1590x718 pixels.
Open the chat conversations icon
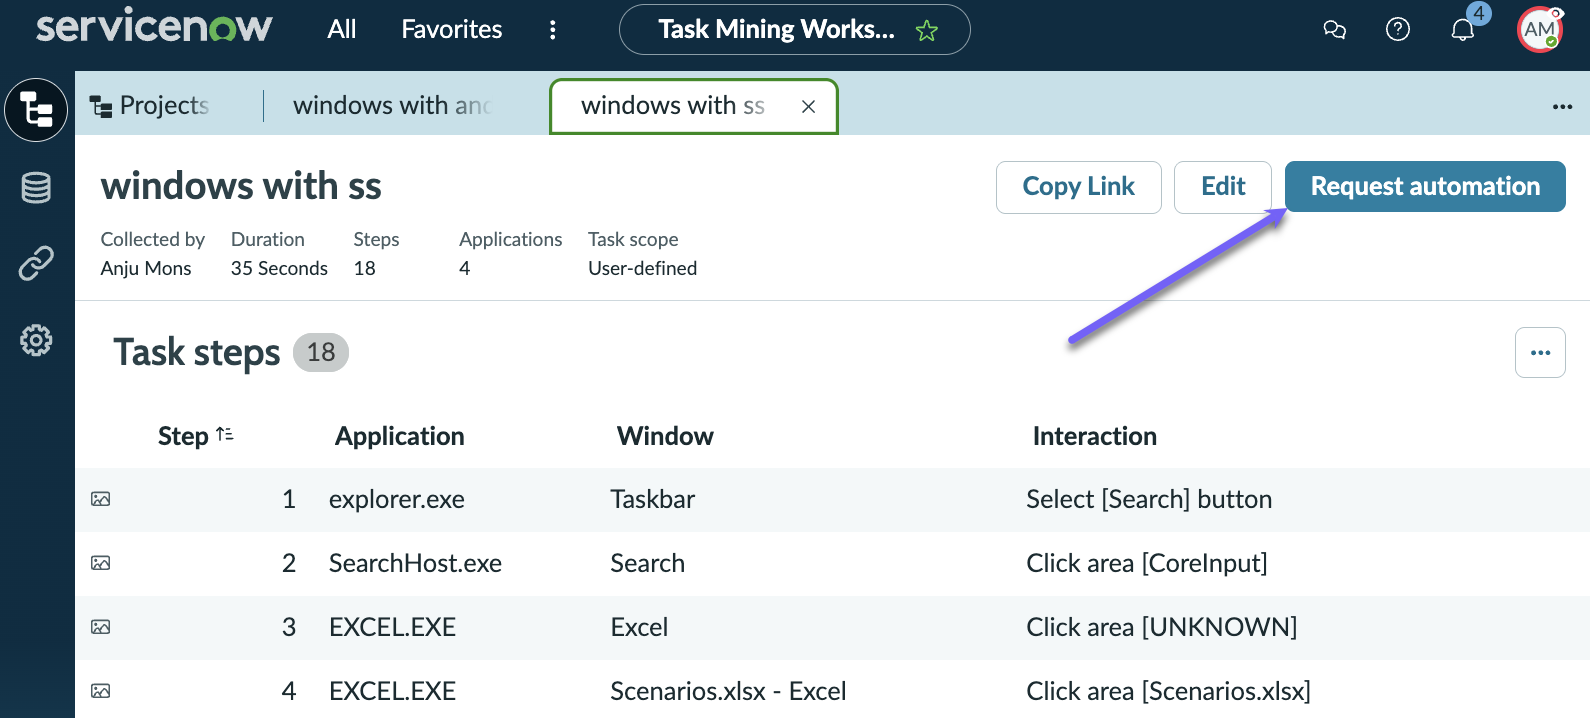(x=1334, y=30)
